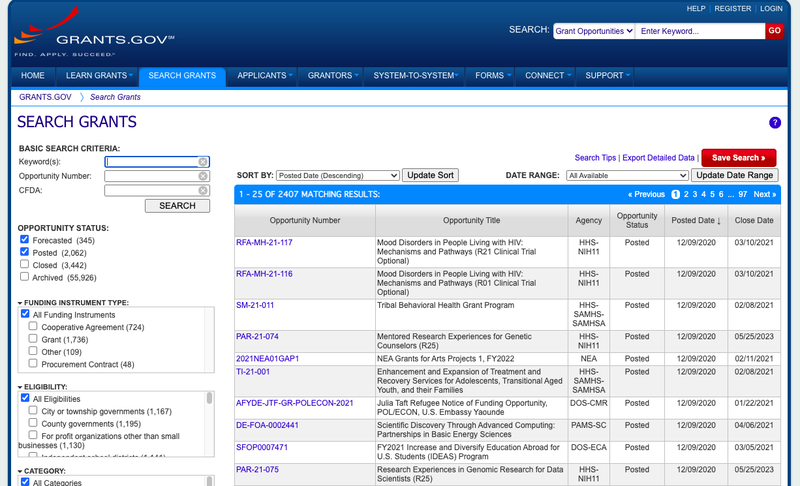Open the Learn Grants menu

tap(97, 75)
